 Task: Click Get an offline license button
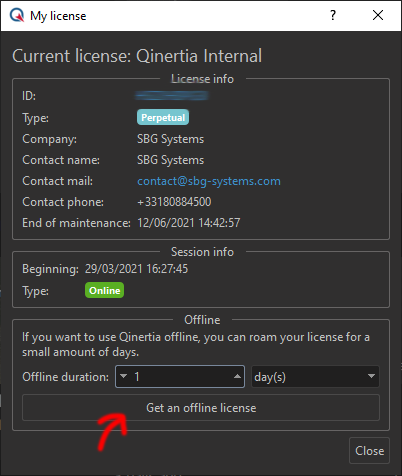pyautogui.click(x=201, y=408)
